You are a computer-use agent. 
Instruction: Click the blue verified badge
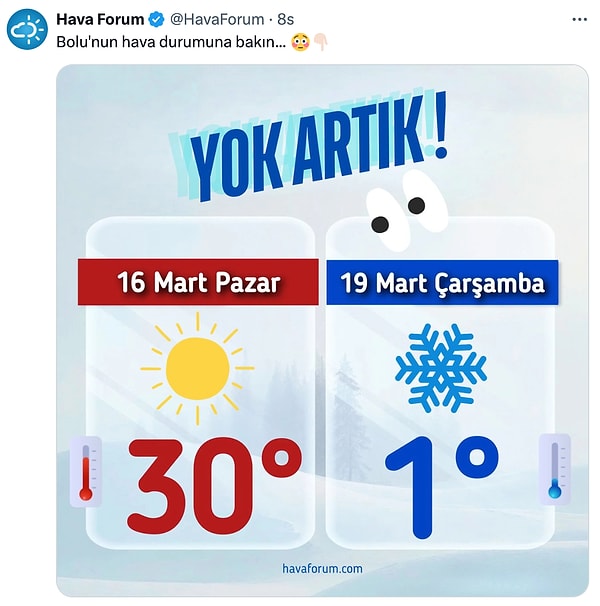(x=156, y=19)
